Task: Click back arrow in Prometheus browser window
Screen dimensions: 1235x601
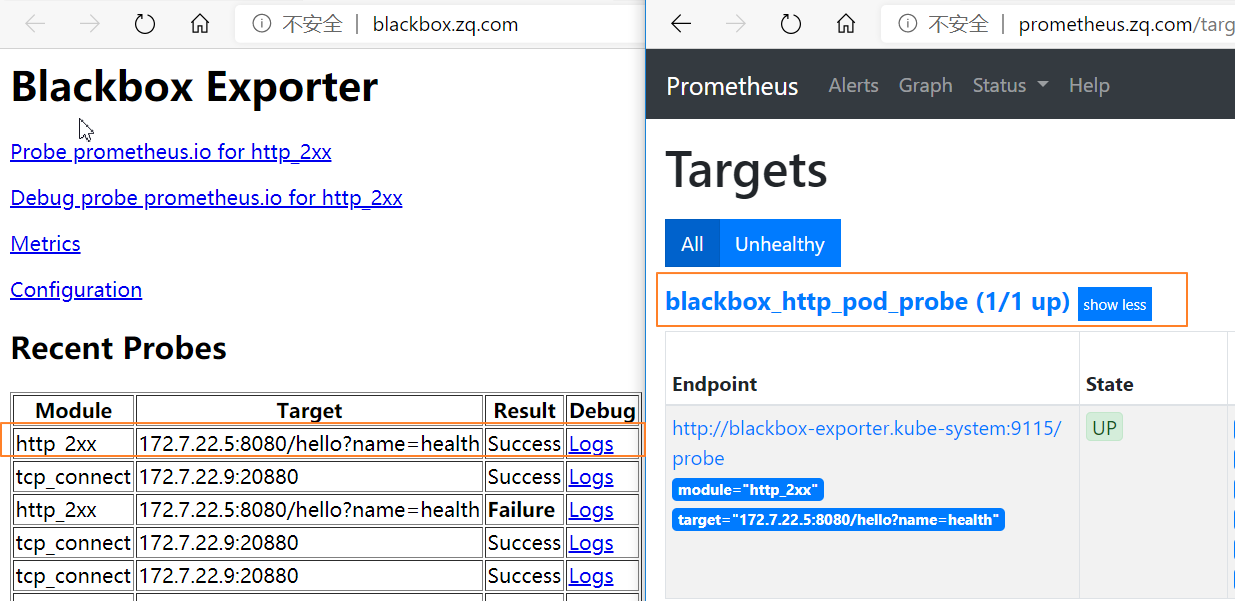Action: 681,24
